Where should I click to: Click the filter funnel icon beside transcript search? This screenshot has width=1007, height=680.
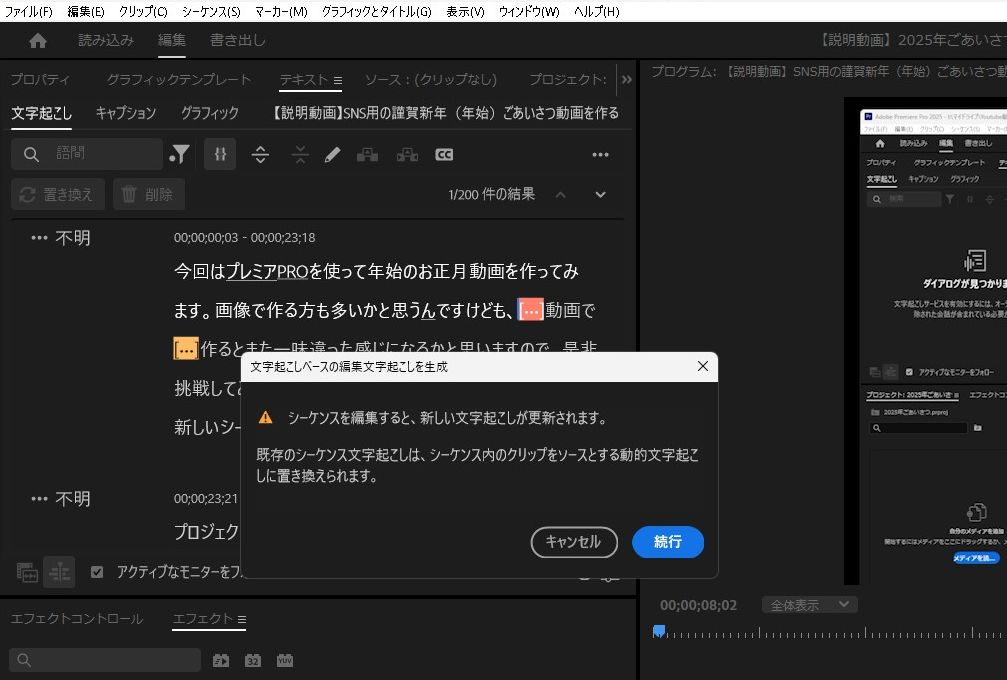coord(180,154)
